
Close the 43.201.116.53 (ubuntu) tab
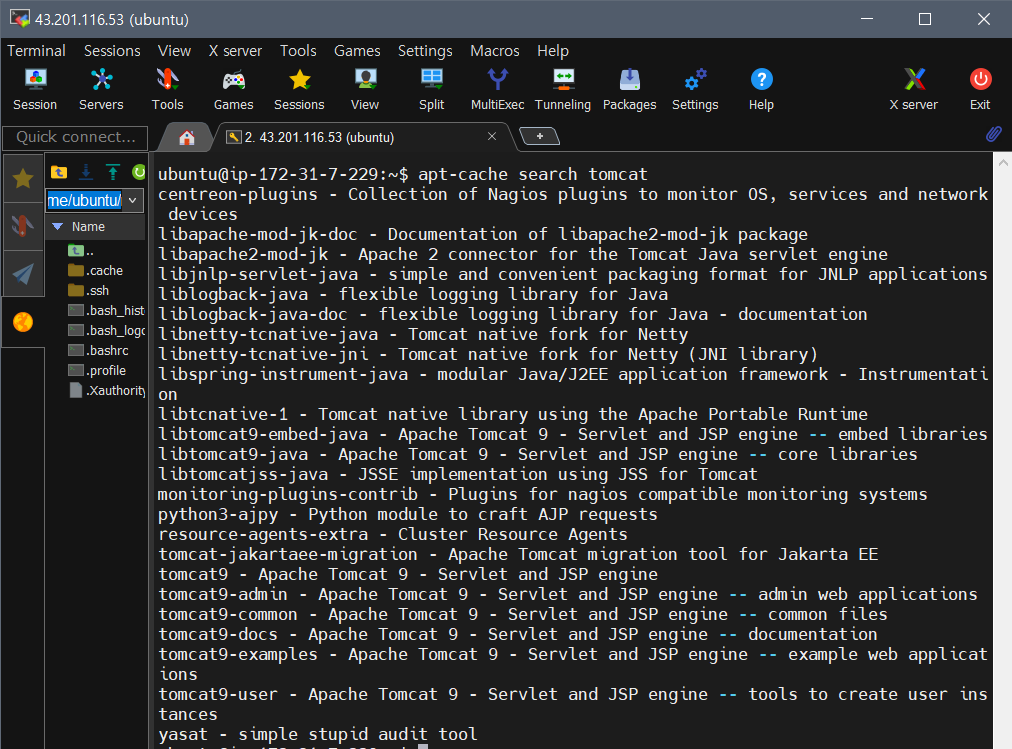point(492,136)
